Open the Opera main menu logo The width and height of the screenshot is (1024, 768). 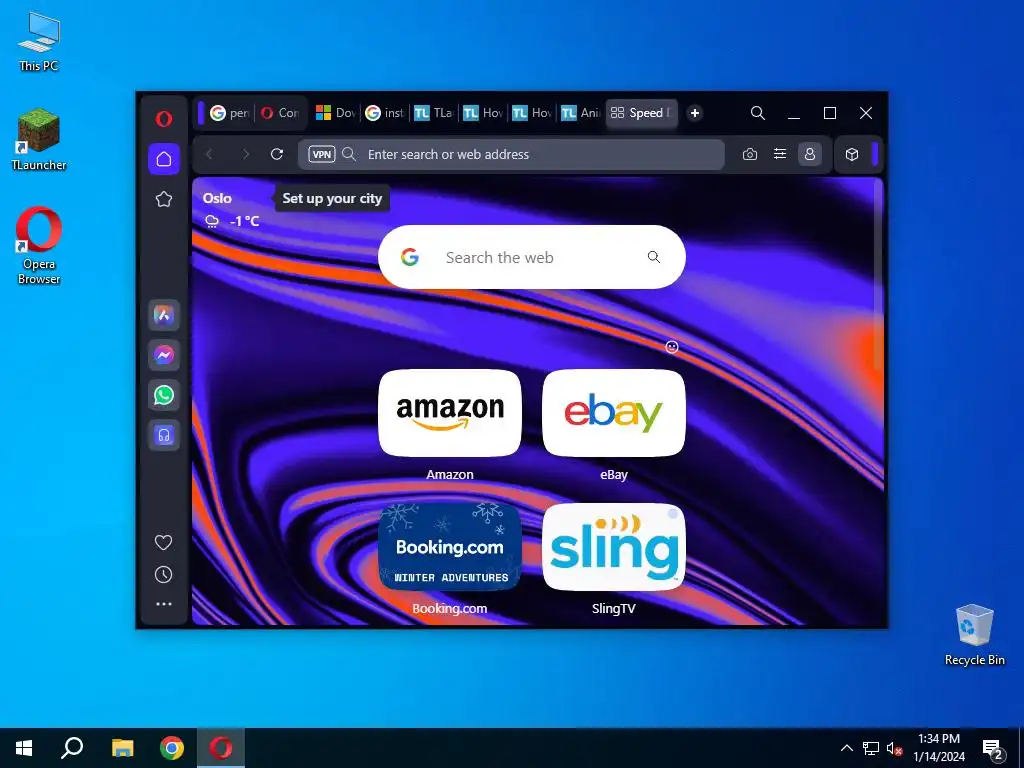[x=164, y=118]
